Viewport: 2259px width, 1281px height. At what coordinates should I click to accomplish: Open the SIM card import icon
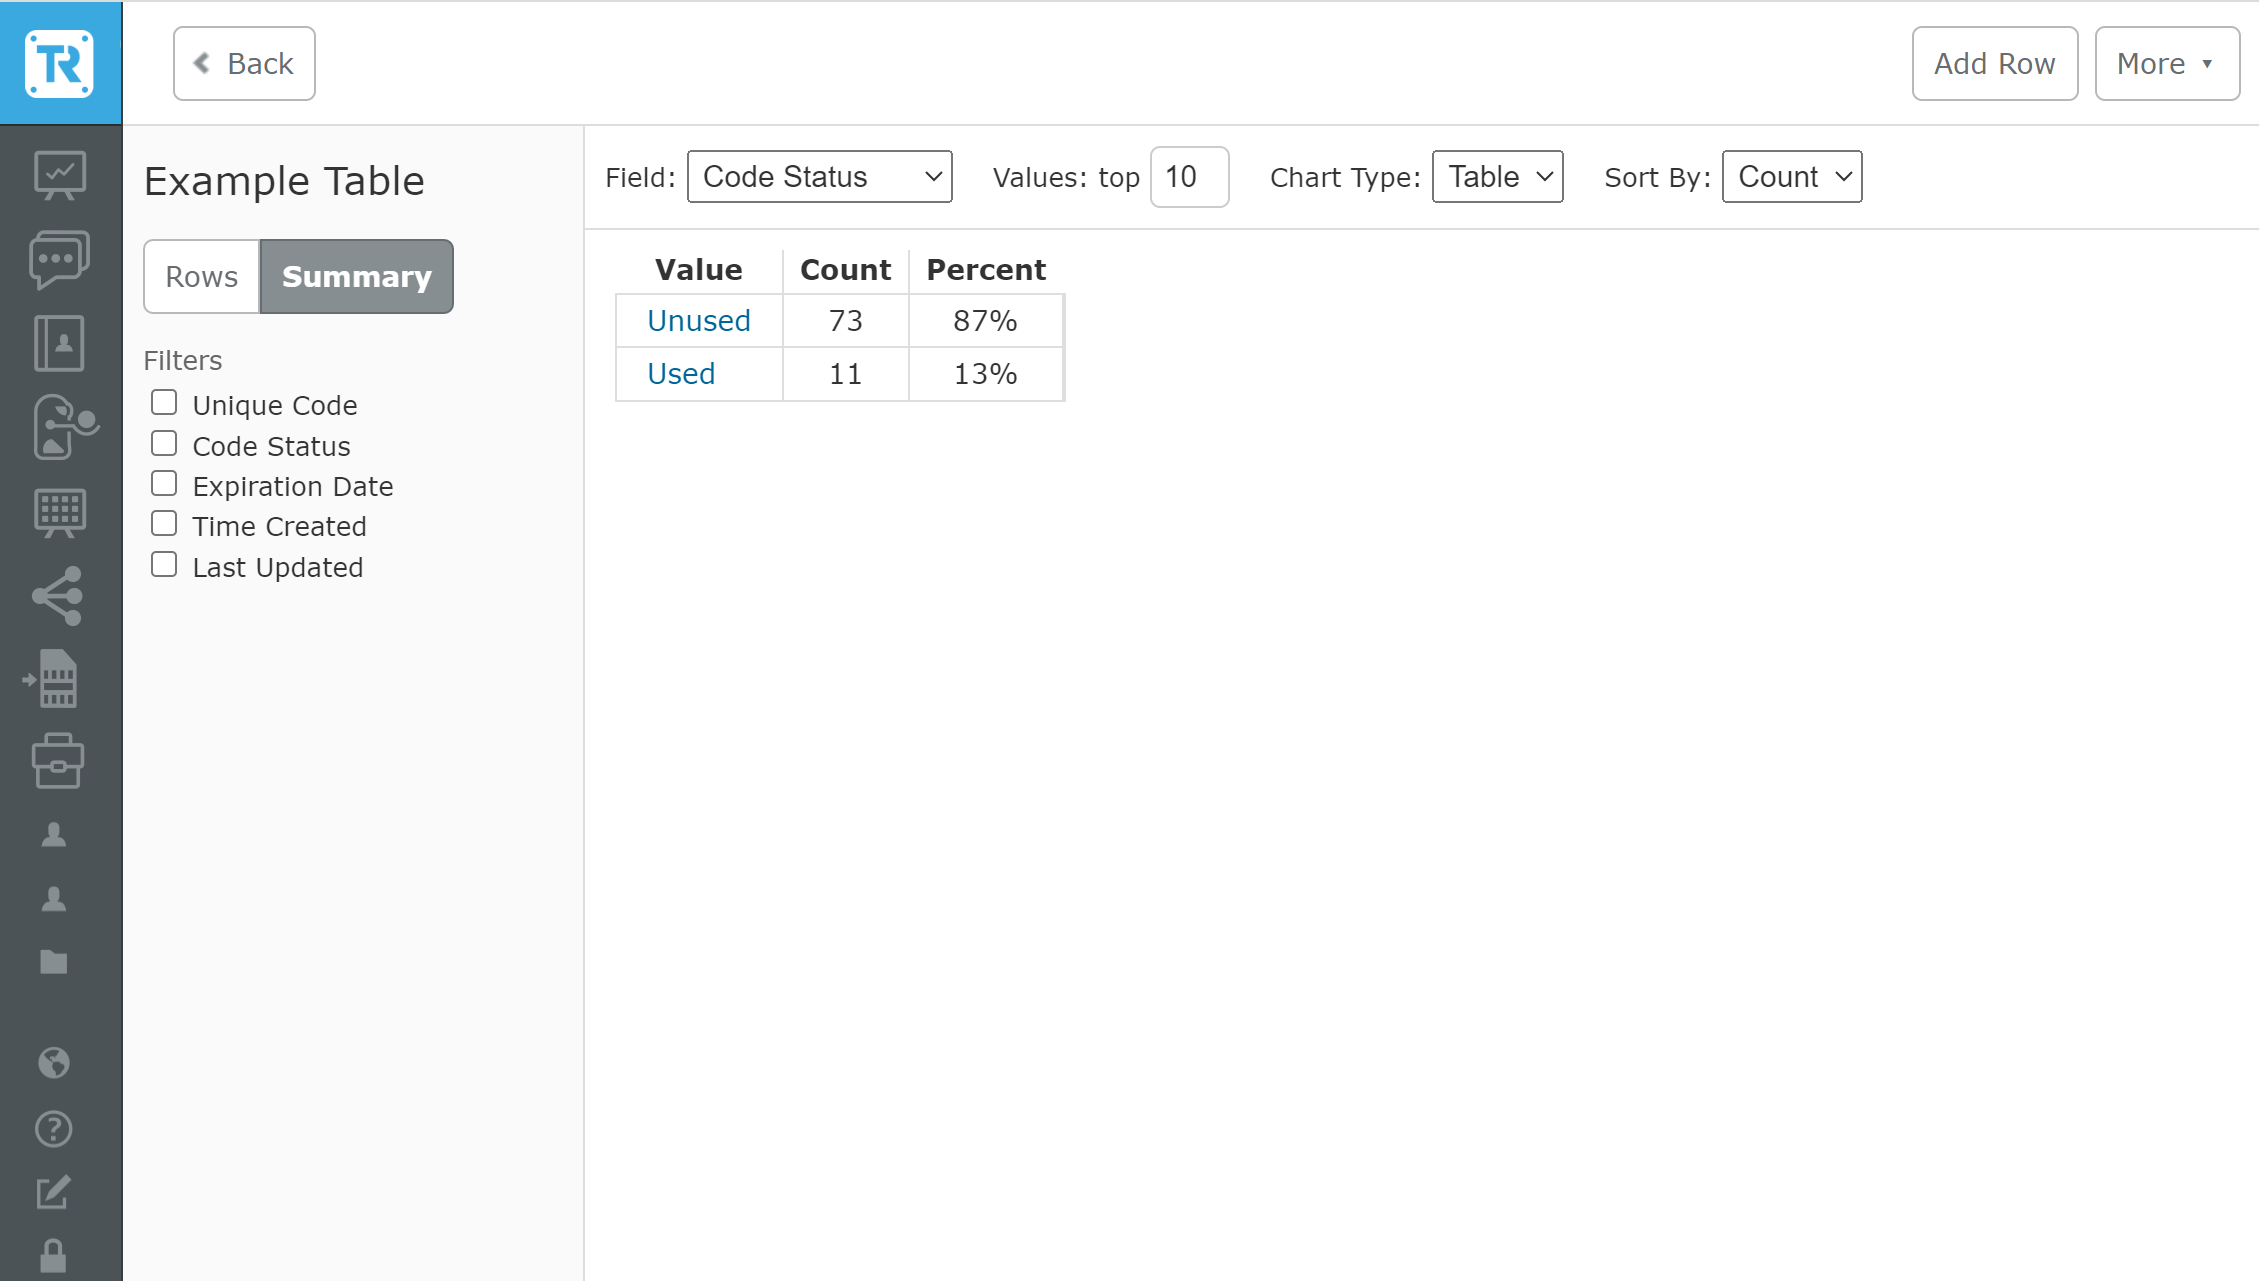52,679
